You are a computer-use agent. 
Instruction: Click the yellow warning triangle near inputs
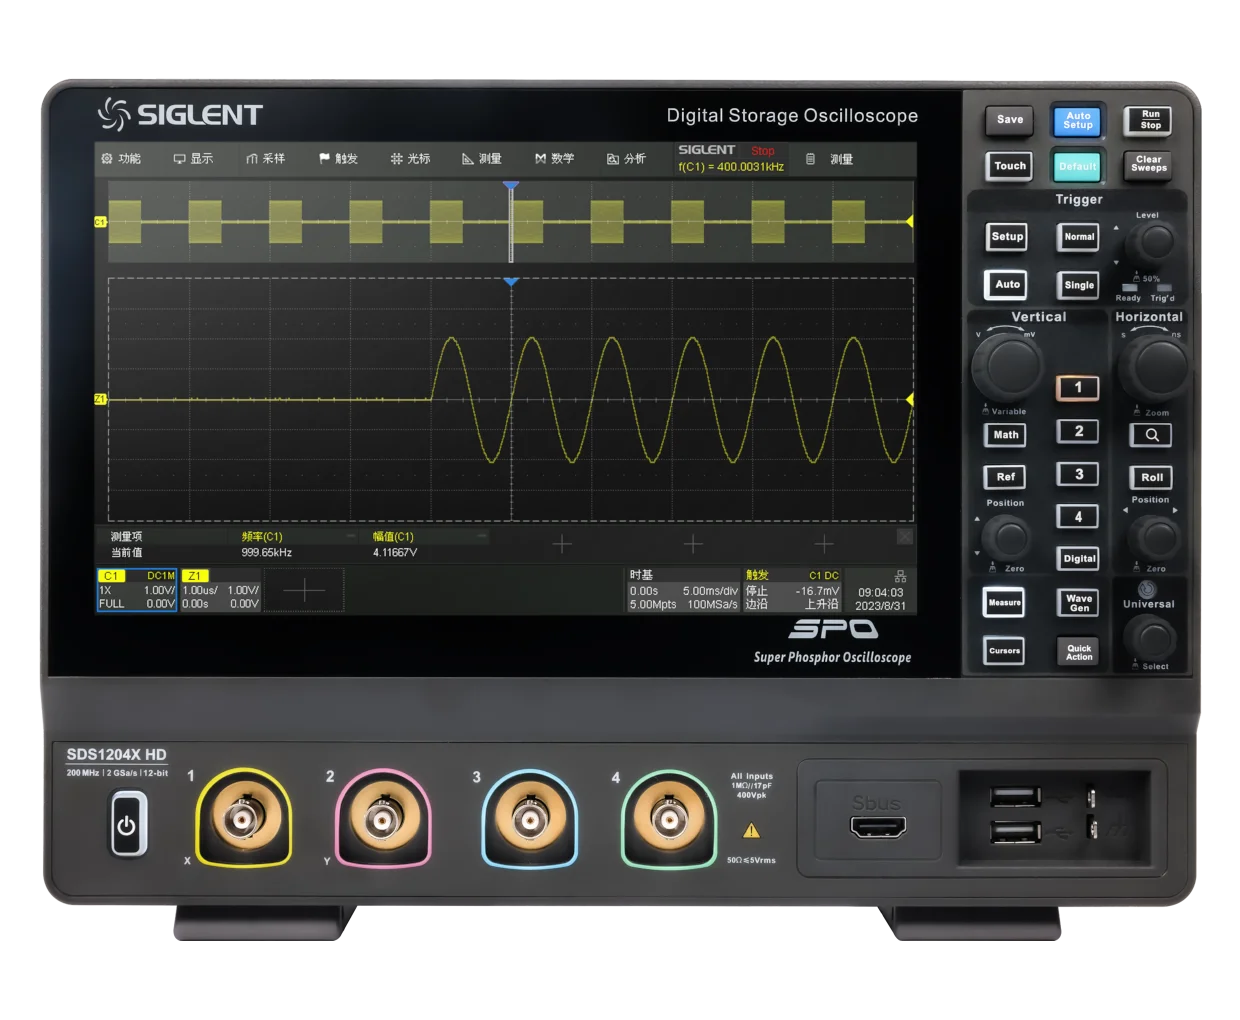point(751,830)
